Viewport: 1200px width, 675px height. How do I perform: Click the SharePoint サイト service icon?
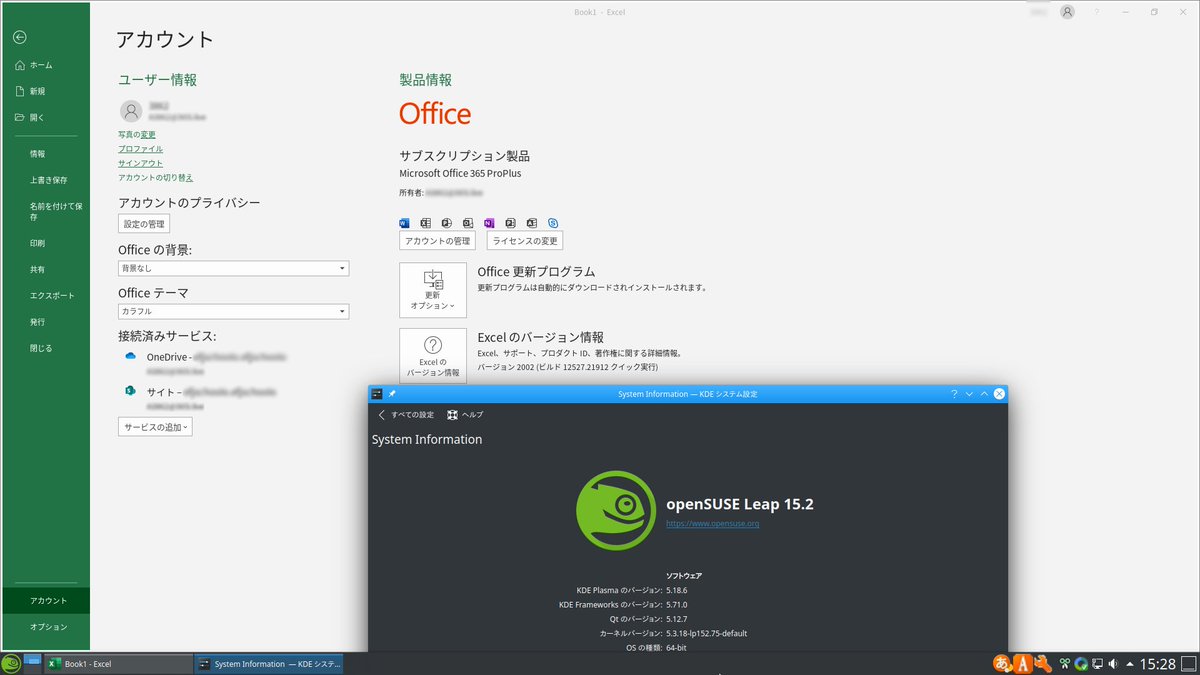coord(130,391)
